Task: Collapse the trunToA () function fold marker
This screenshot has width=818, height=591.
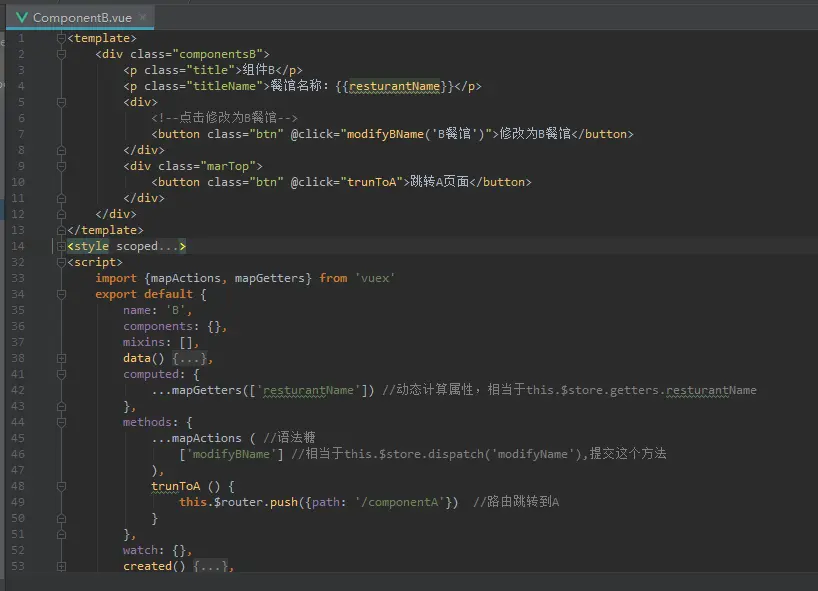Action: click(x=61, y=486)
